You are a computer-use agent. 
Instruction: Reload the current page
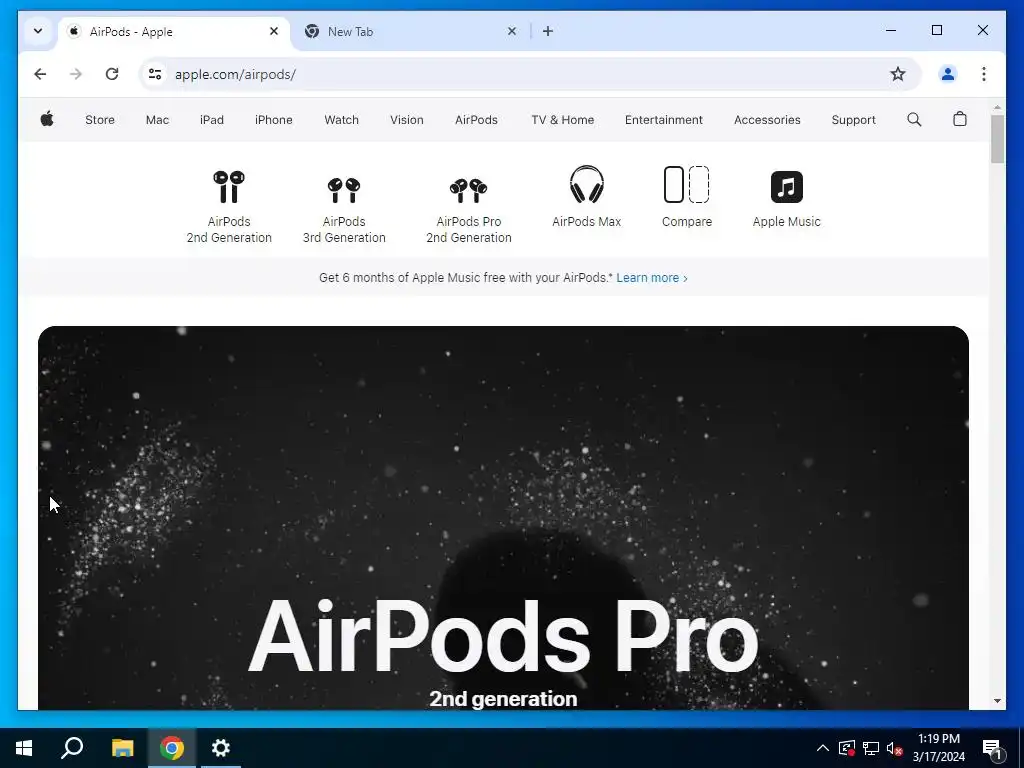[112, 74]
